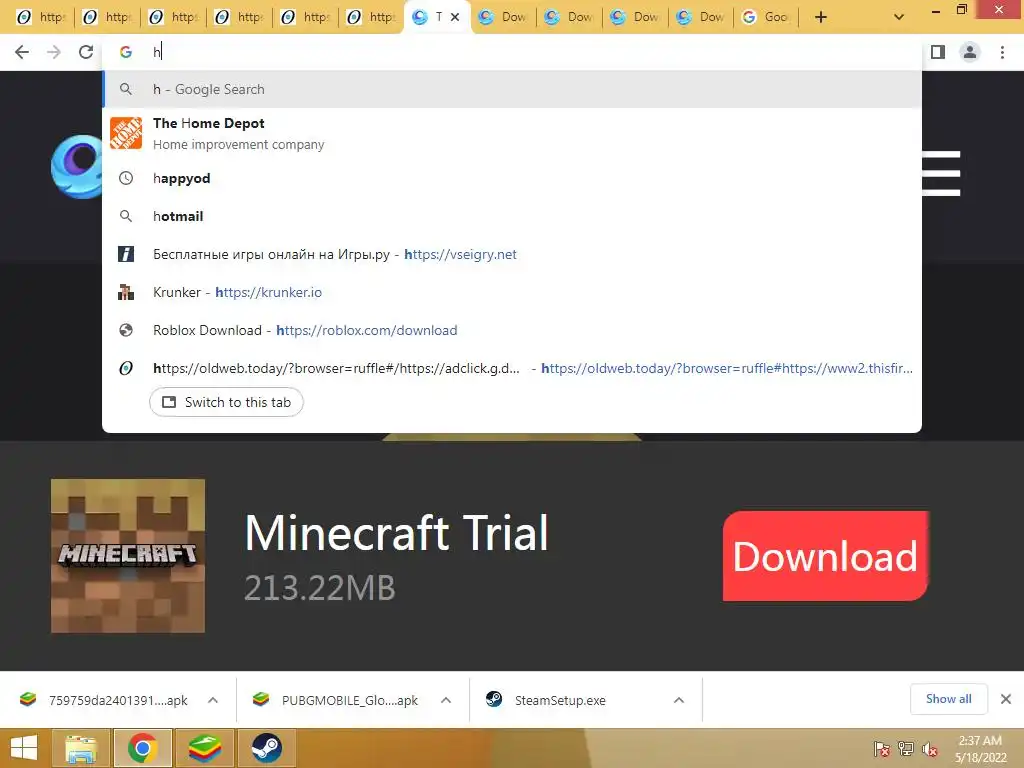Select the oldweb.today suggestion
This screenshot has width=1024, height=768.
[x=512, y=368]
